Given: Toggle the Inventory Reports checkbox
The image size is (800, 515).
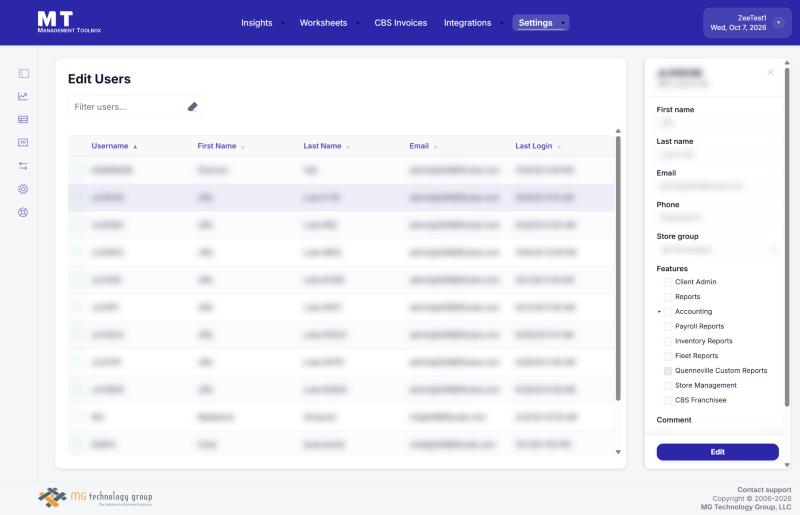Looking at the screenshot, I should [x=667, y=341].
